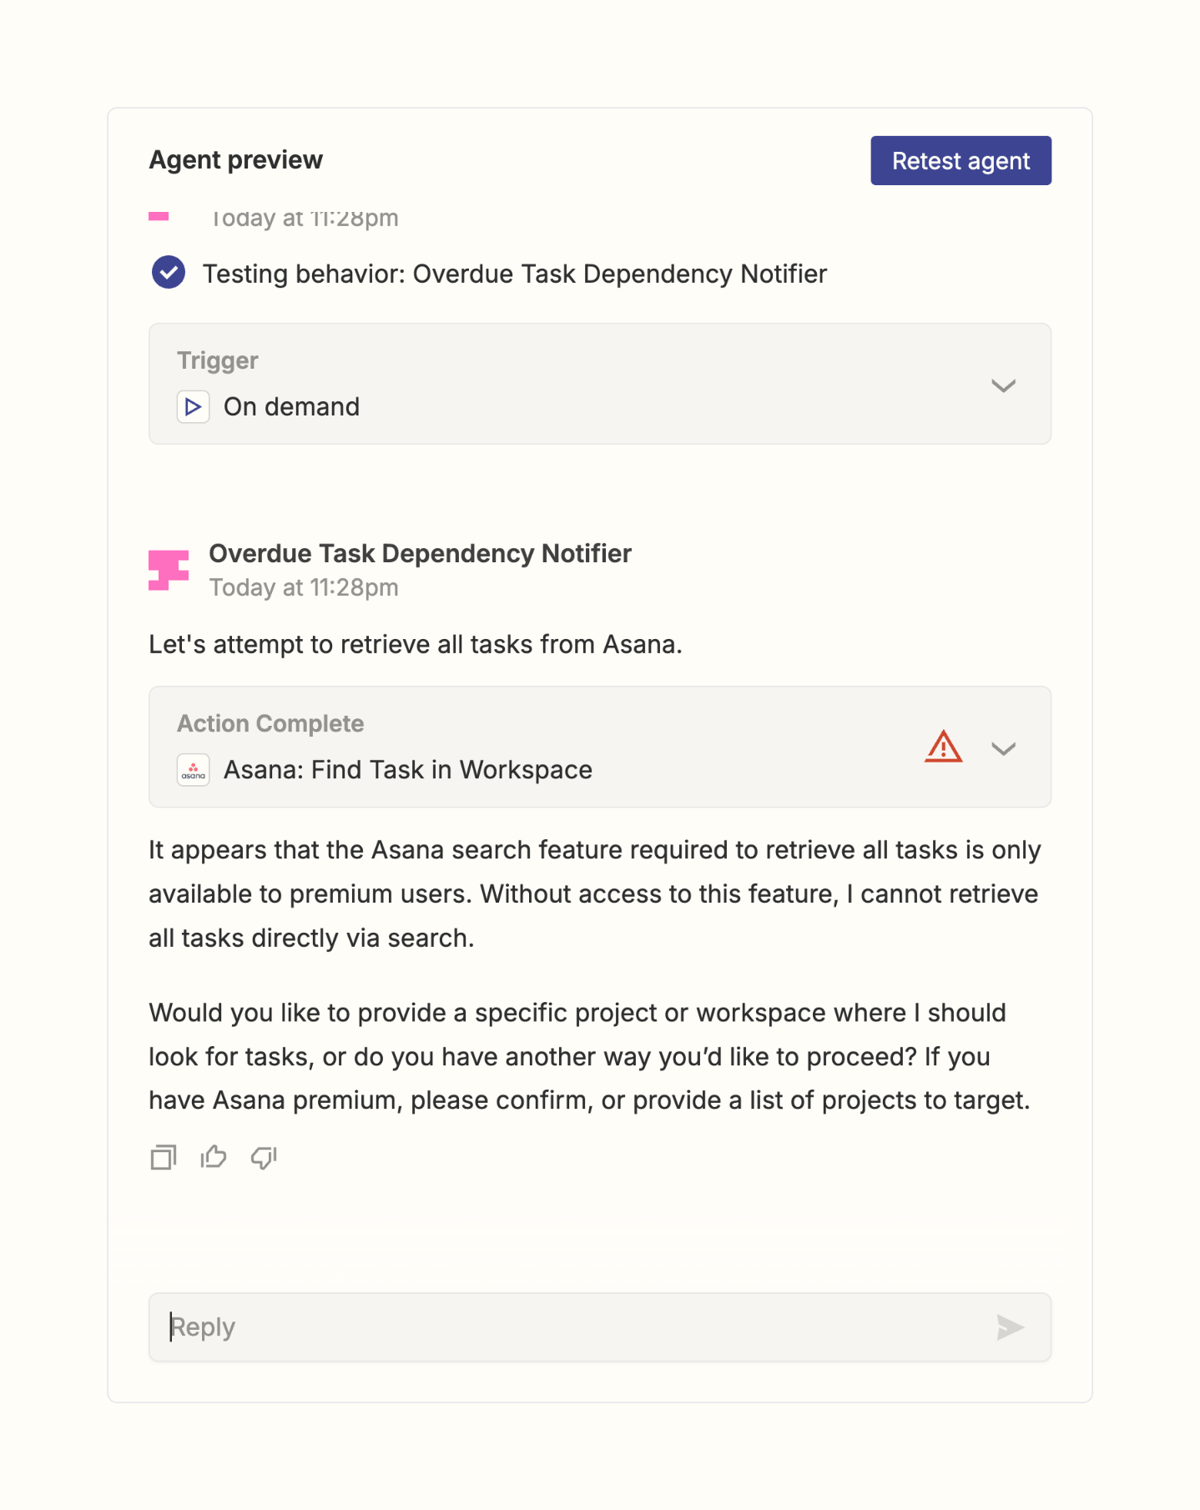
Task: Expand the Trigger On demand section
Action: [x=1004, y=385]
